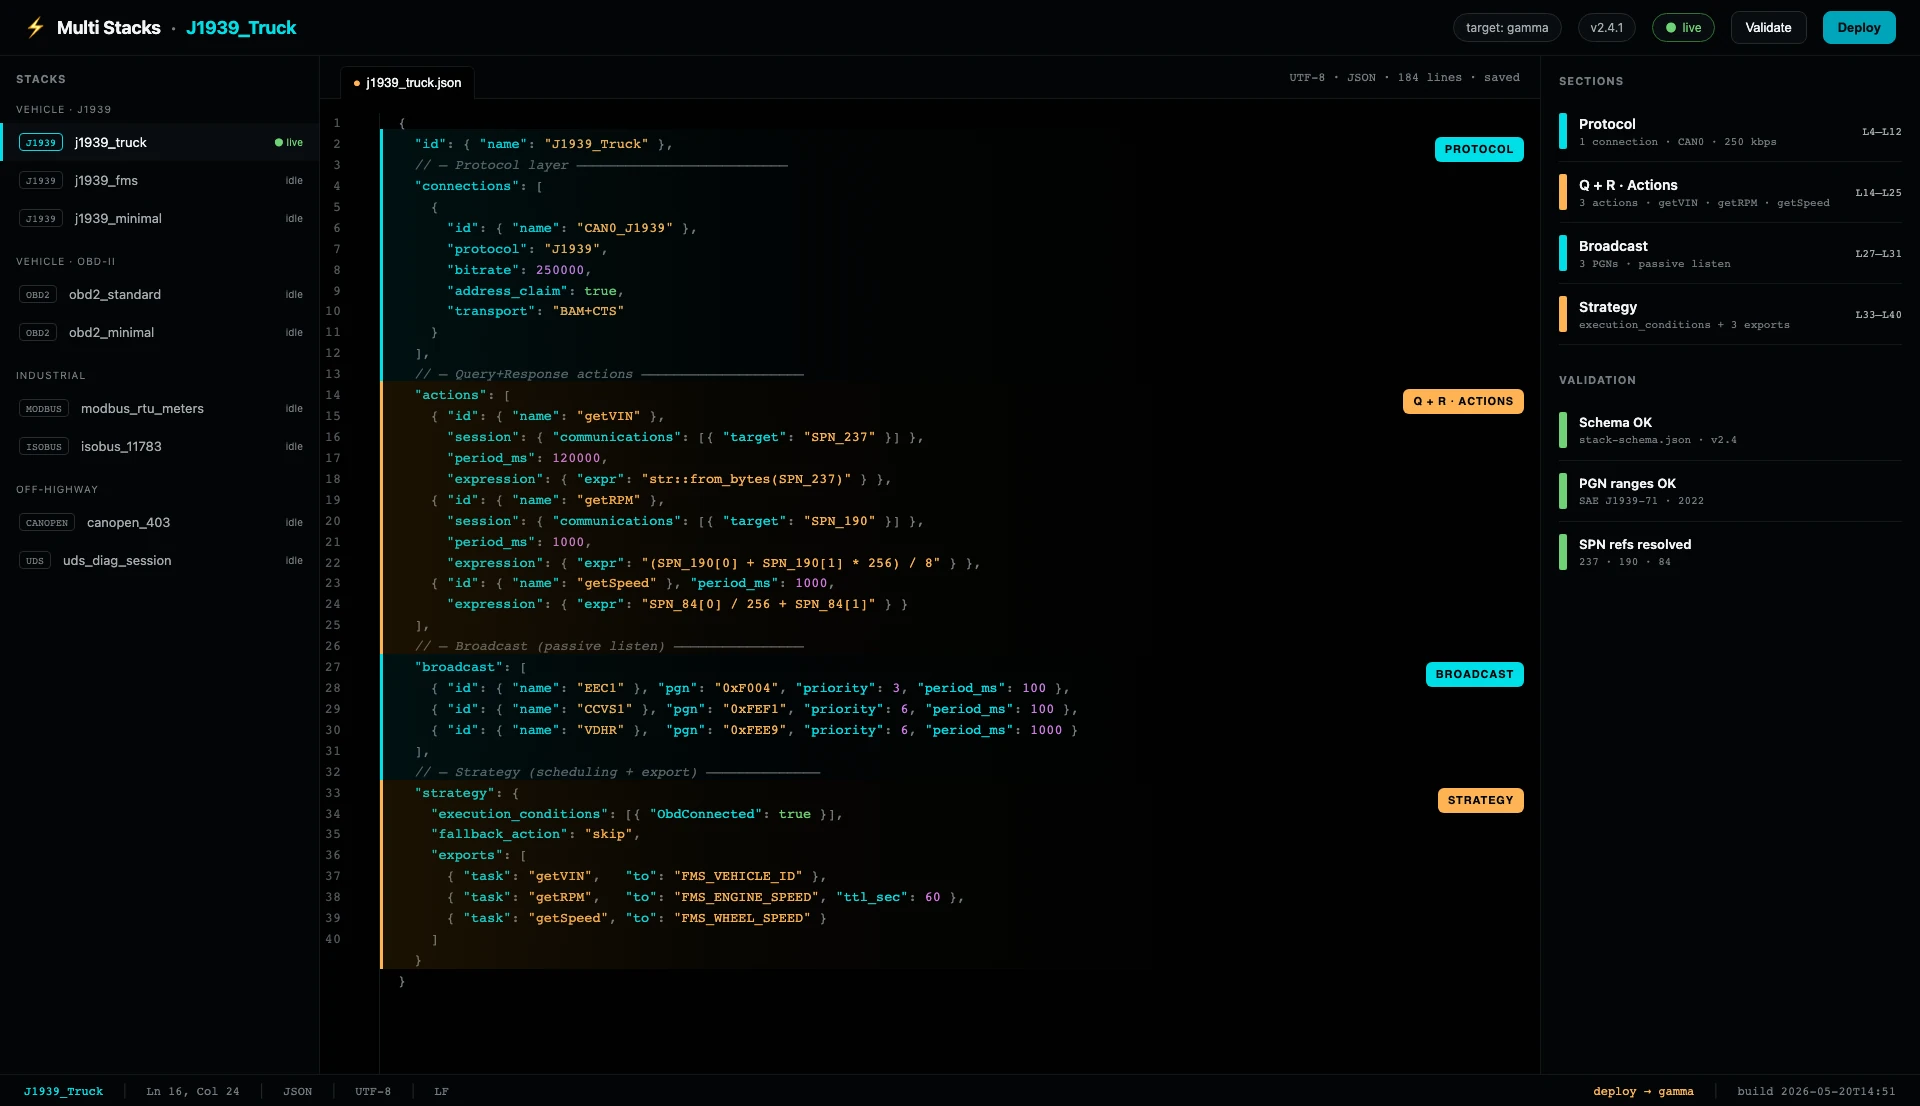This screenshot has width=1920, height=1106.
Task: Click the PGN ranges OK validation result
Action: click(1730, 491)
